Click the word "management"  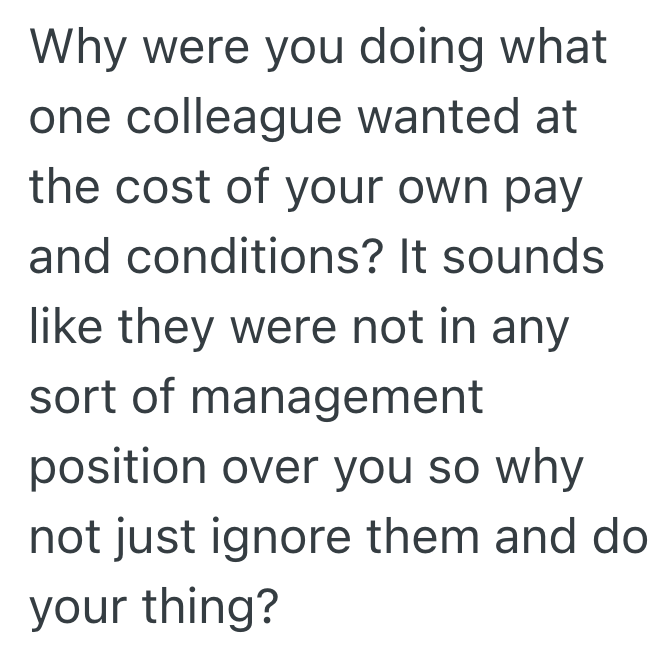pyautogui.click(x=336, y=398)
